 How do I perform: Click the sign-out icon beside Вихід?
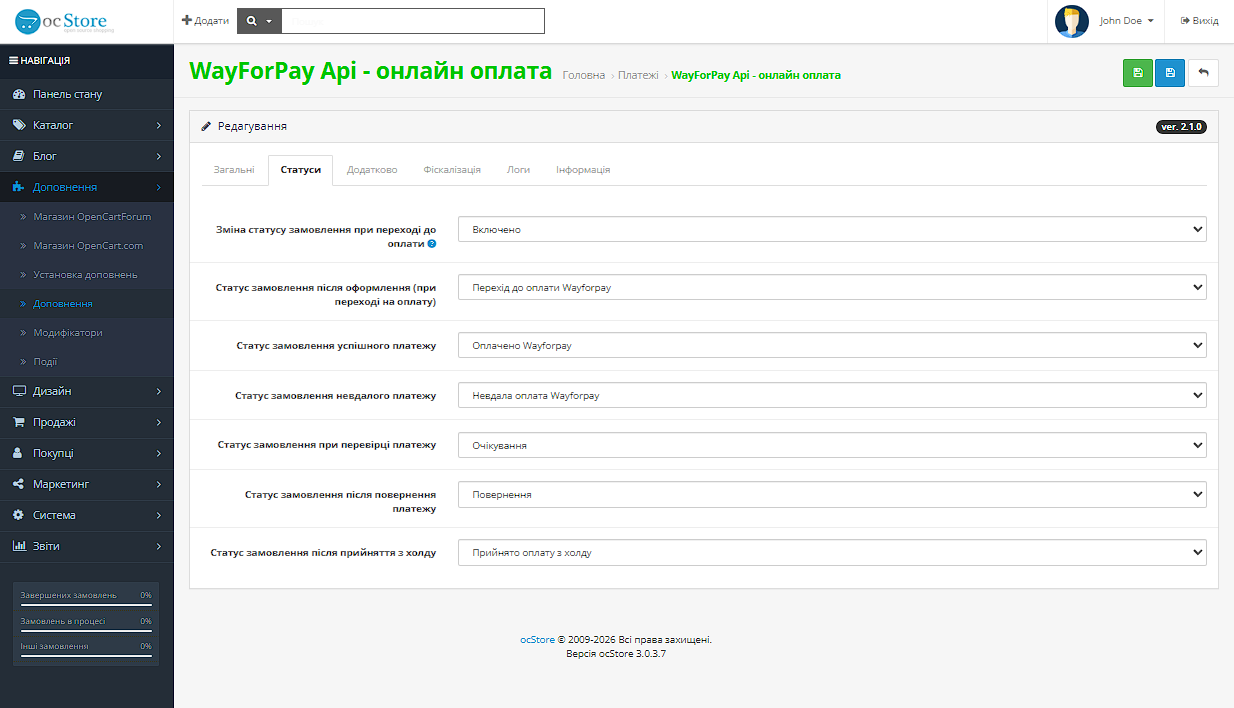[x=1185, y=21]
